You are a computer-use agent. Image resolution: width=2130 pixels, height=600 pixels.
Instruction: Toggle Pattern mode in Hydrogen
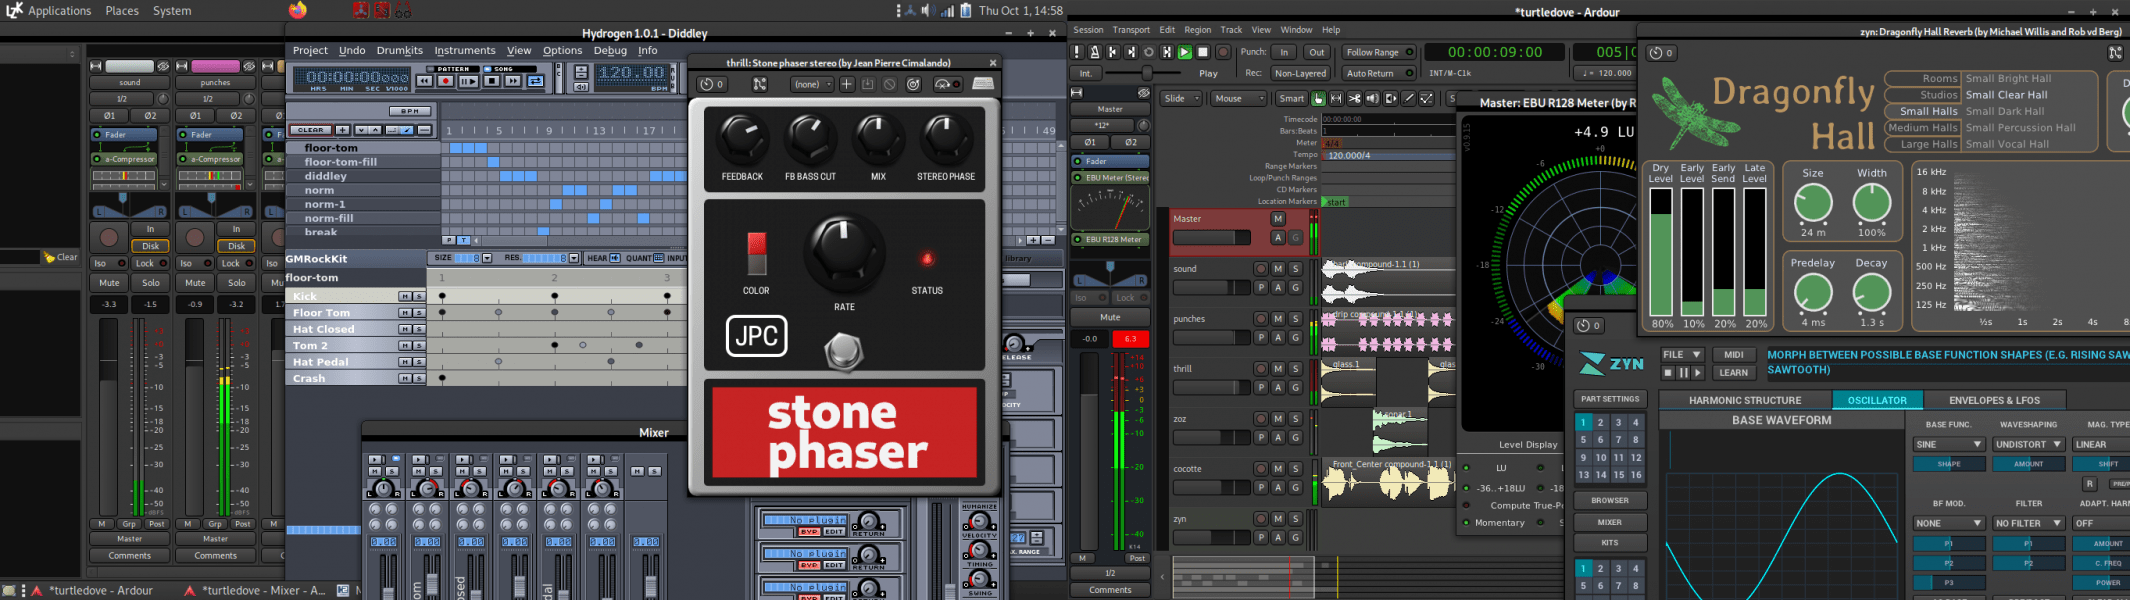coord(453,69)
